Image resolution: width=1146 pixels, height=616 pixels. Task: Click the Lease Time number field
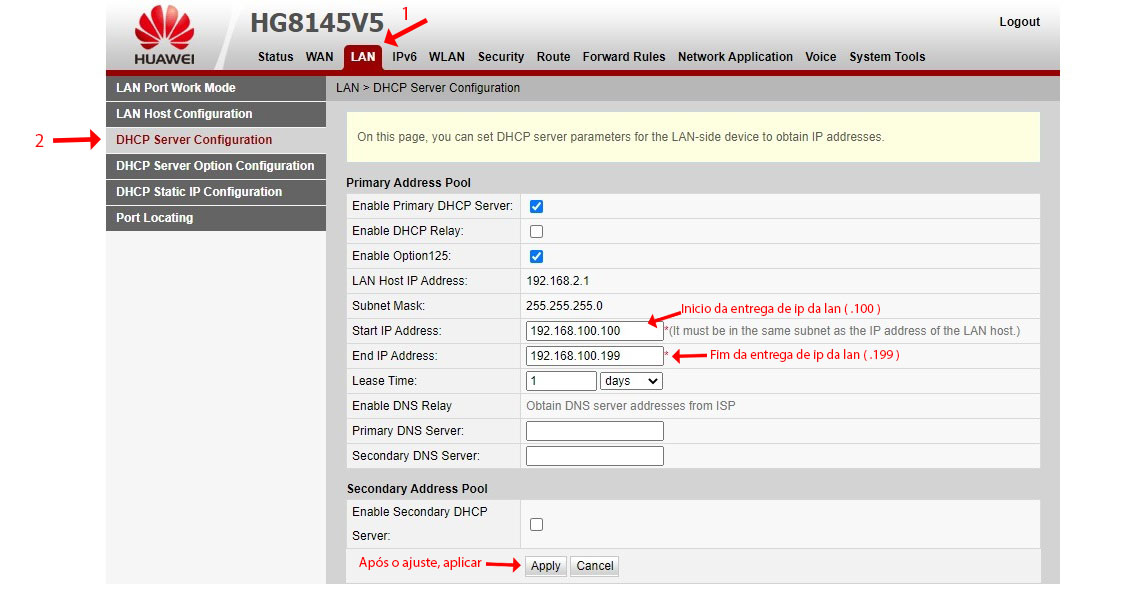[560, 381]
